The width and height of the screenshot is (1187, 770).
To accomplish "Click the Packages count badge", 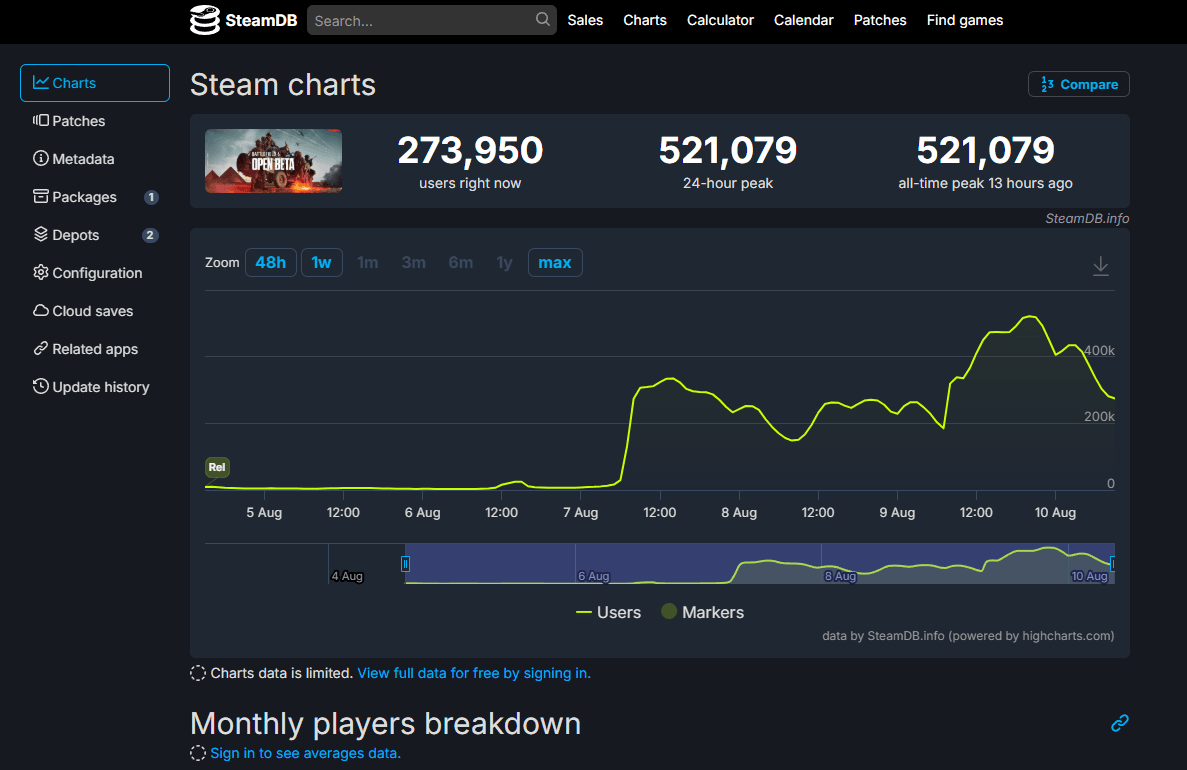I will coord(151,198).
